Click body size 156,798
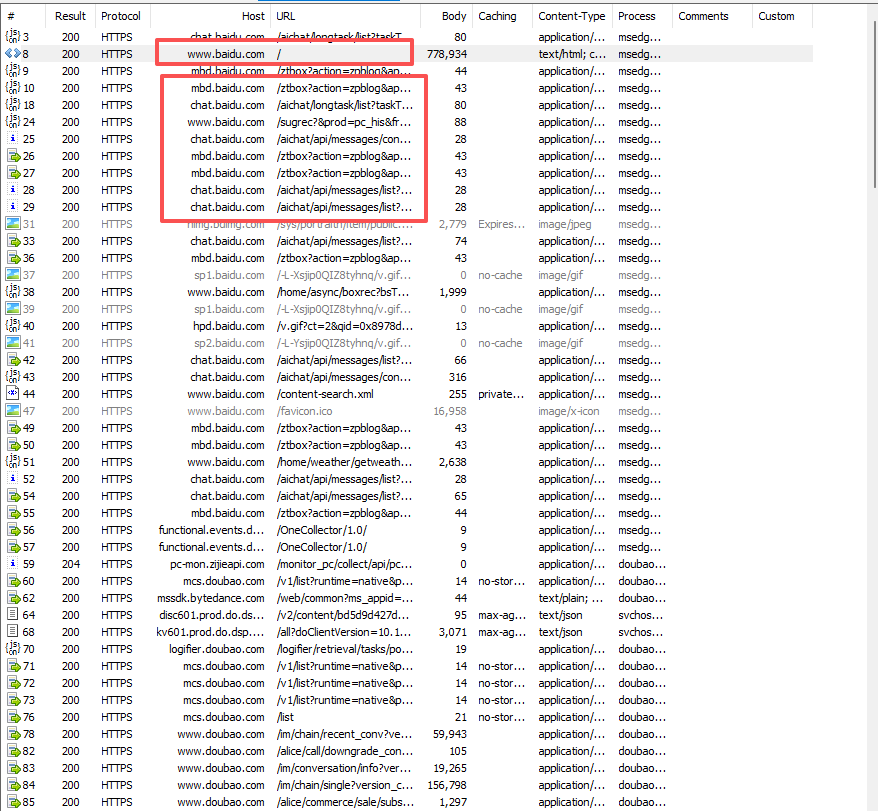 pos(447,785)
